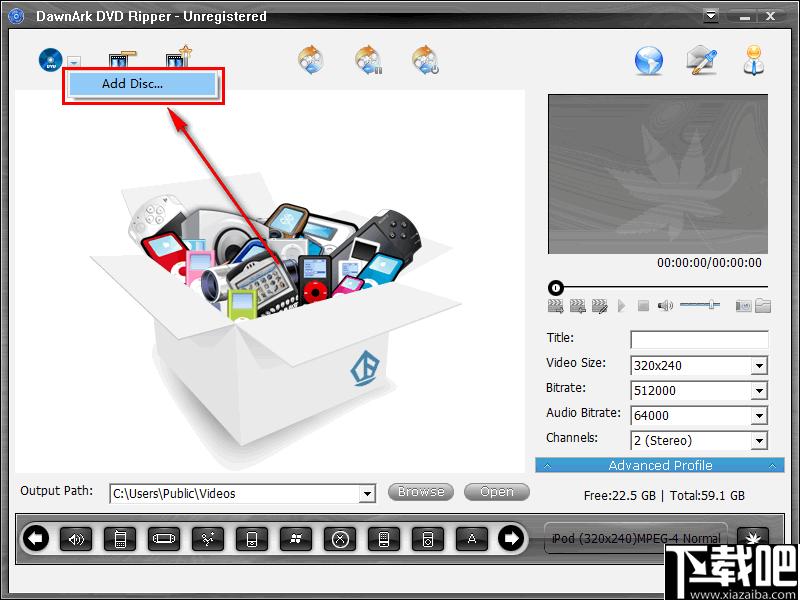
Task: Open the Channels dropdown
Action: pyautogui.click(x=759, y=441)
